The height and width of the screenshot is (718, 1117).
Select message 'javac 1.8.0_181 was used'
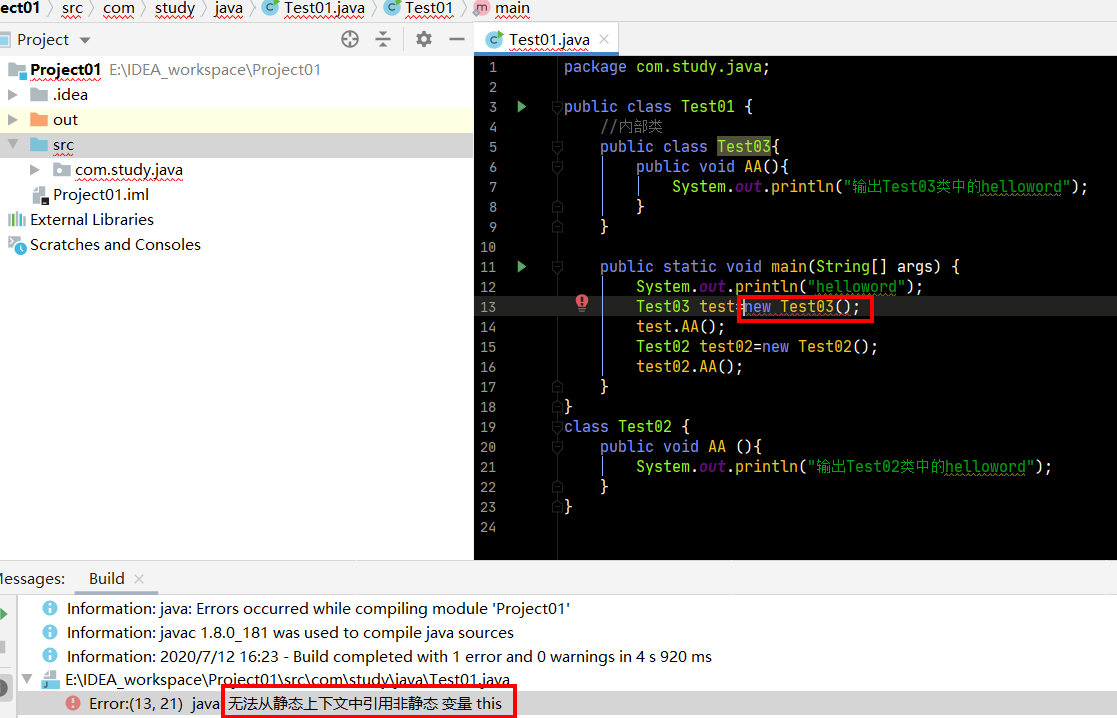click(x=290, y=633)
